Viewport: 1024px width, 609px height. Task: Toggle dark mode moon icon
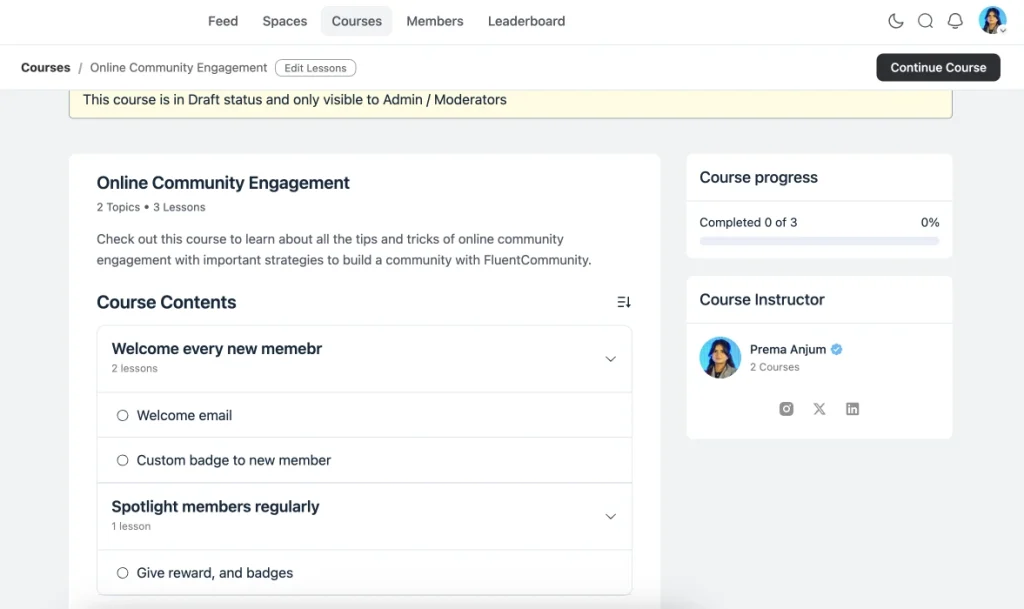(x=895, y=21)
